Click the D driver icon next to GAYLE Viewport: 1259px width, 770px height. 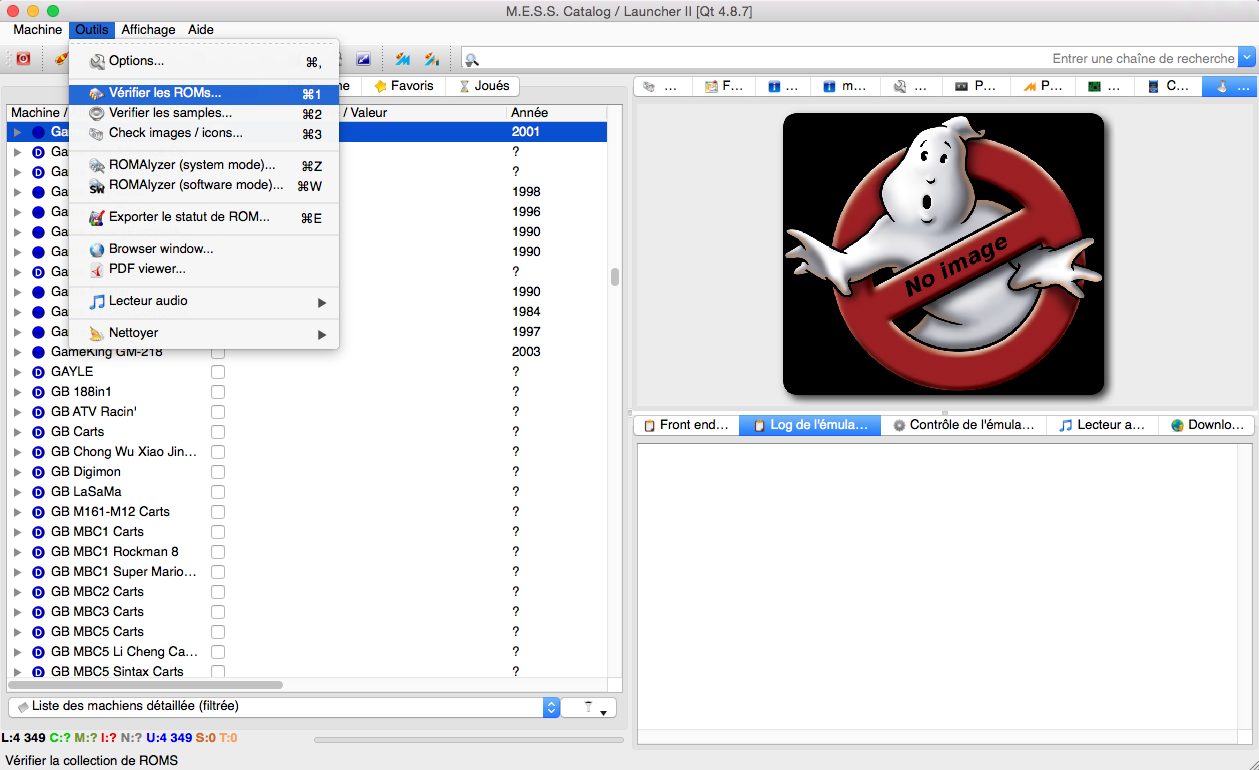39,372
